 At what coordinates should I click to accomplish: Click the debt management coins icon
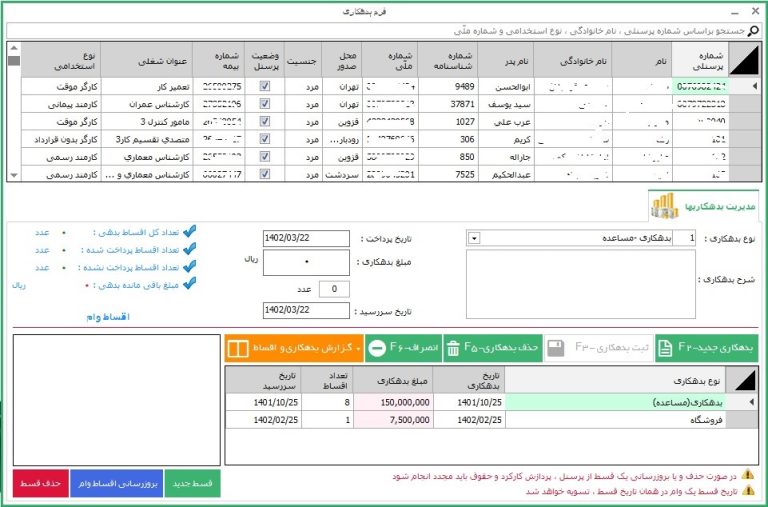coord(664,206)
